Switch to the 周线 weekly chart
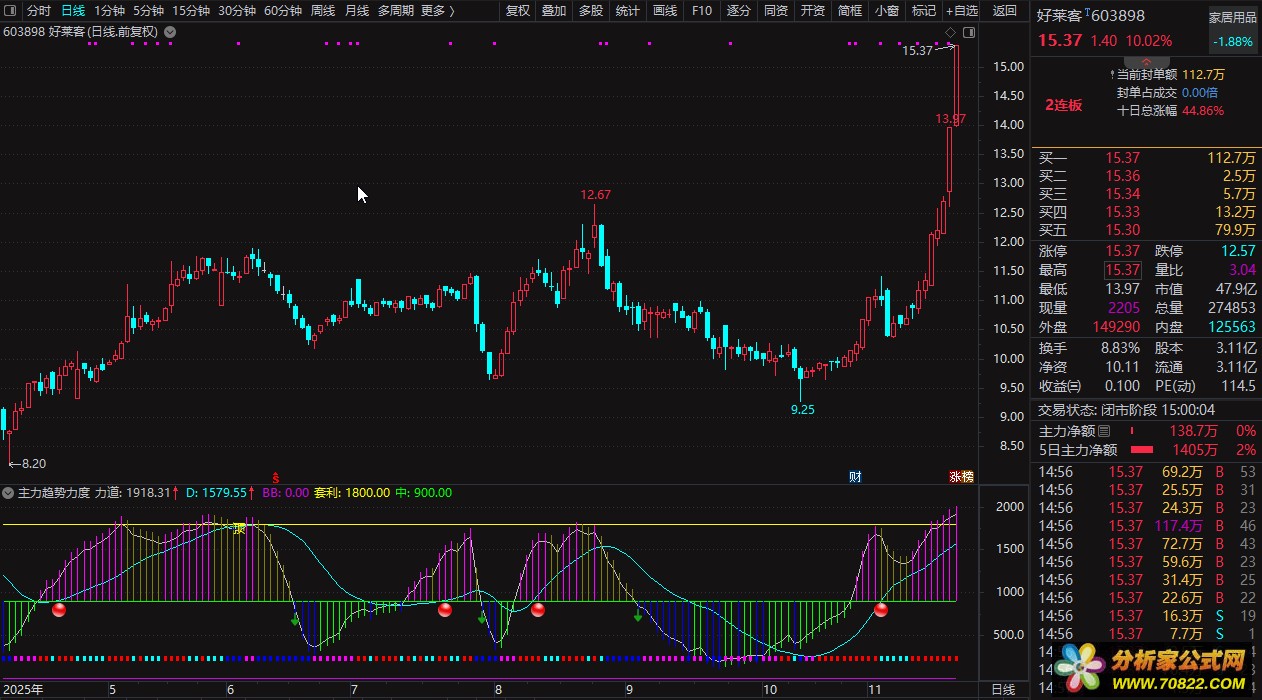The height and width of the screenshot is (700, 1262). 323,11
